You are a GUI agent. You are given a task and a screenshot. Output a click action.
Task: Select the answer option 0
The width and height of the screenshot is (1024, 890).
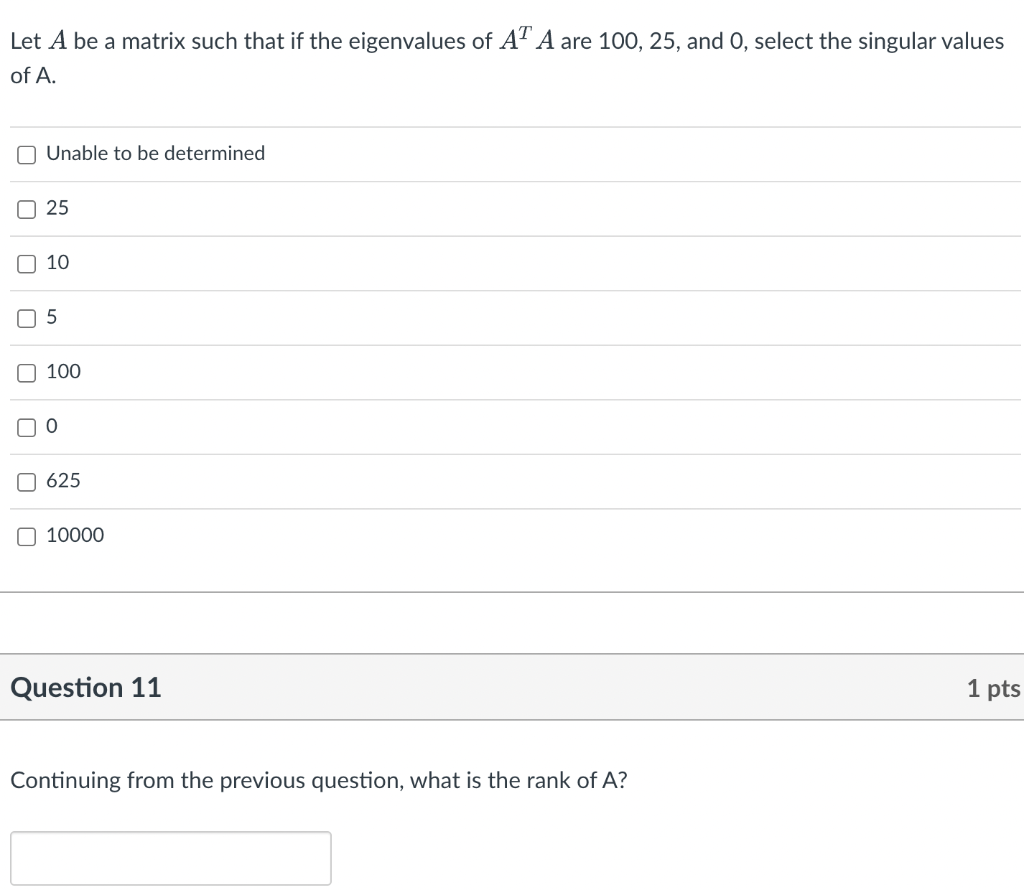coord(25,426)
